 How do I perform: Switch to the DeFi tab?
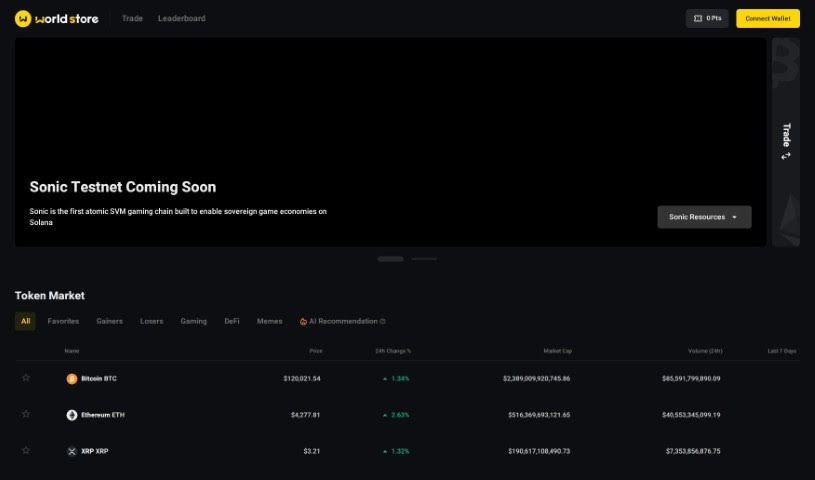click(232, 321)
